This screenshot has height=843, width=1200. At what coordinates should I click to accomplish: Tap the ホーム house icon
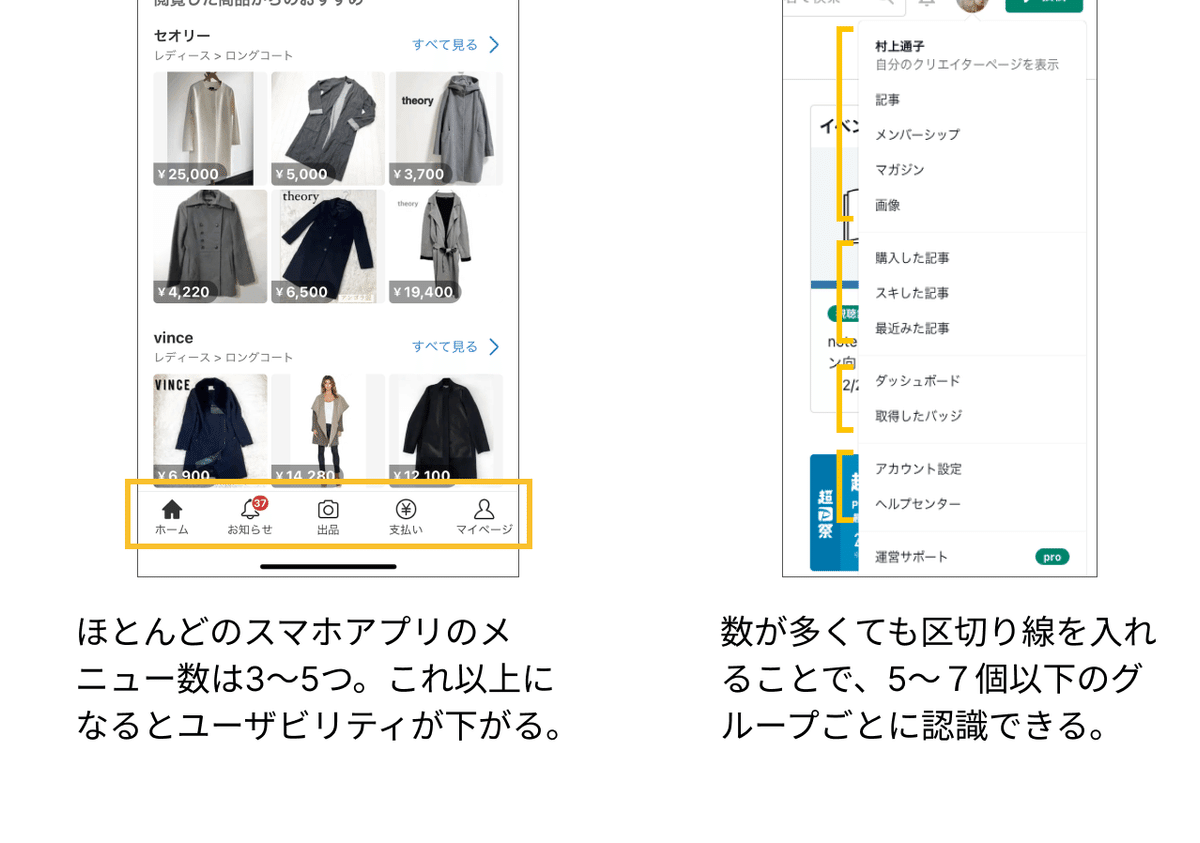coord(172,510)
